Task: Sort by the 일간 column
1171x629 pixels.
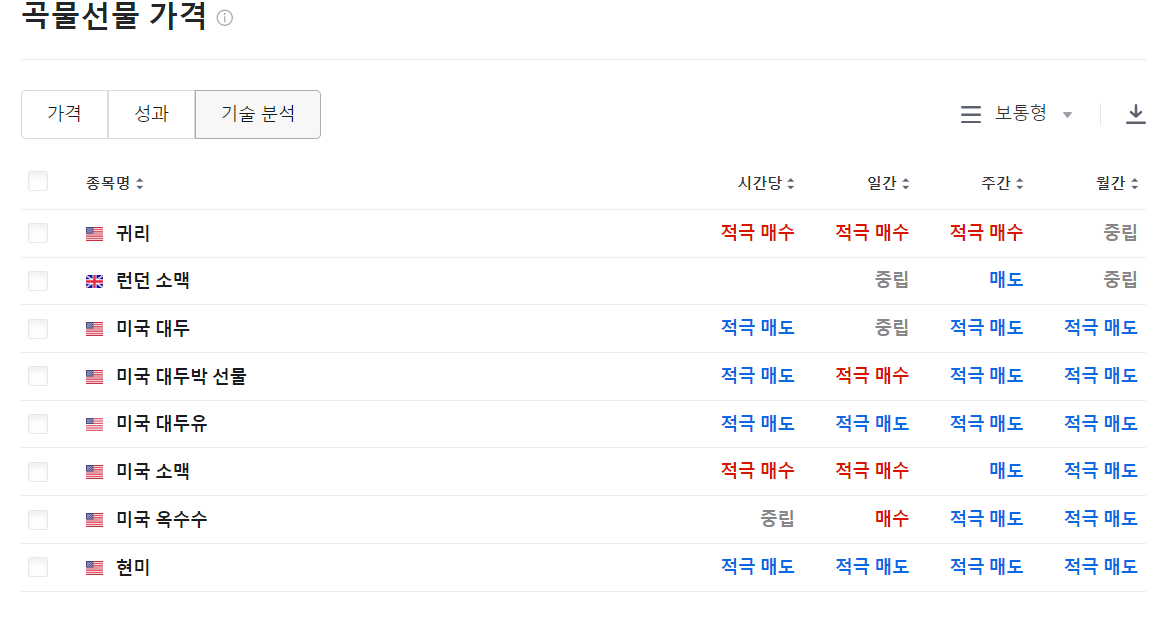Action: 888,183
